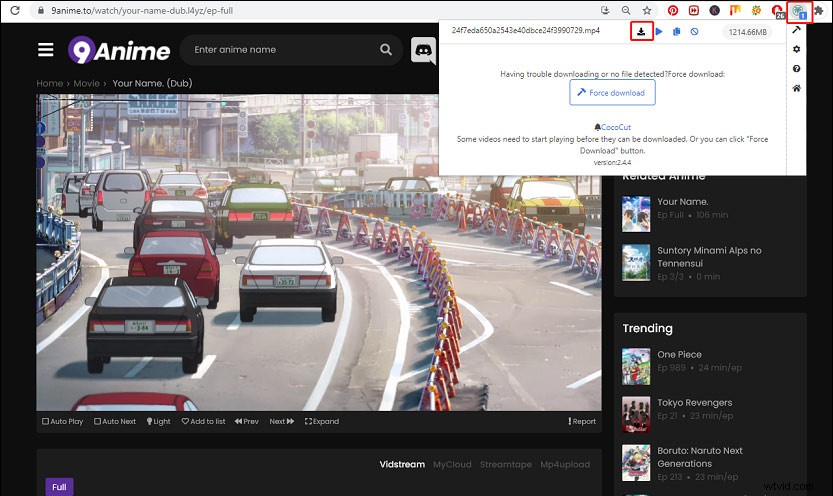Screen dimensions: 833x496
Task: Open the Chrome extensions puzzle menu
Action: [x=819, y=10]
